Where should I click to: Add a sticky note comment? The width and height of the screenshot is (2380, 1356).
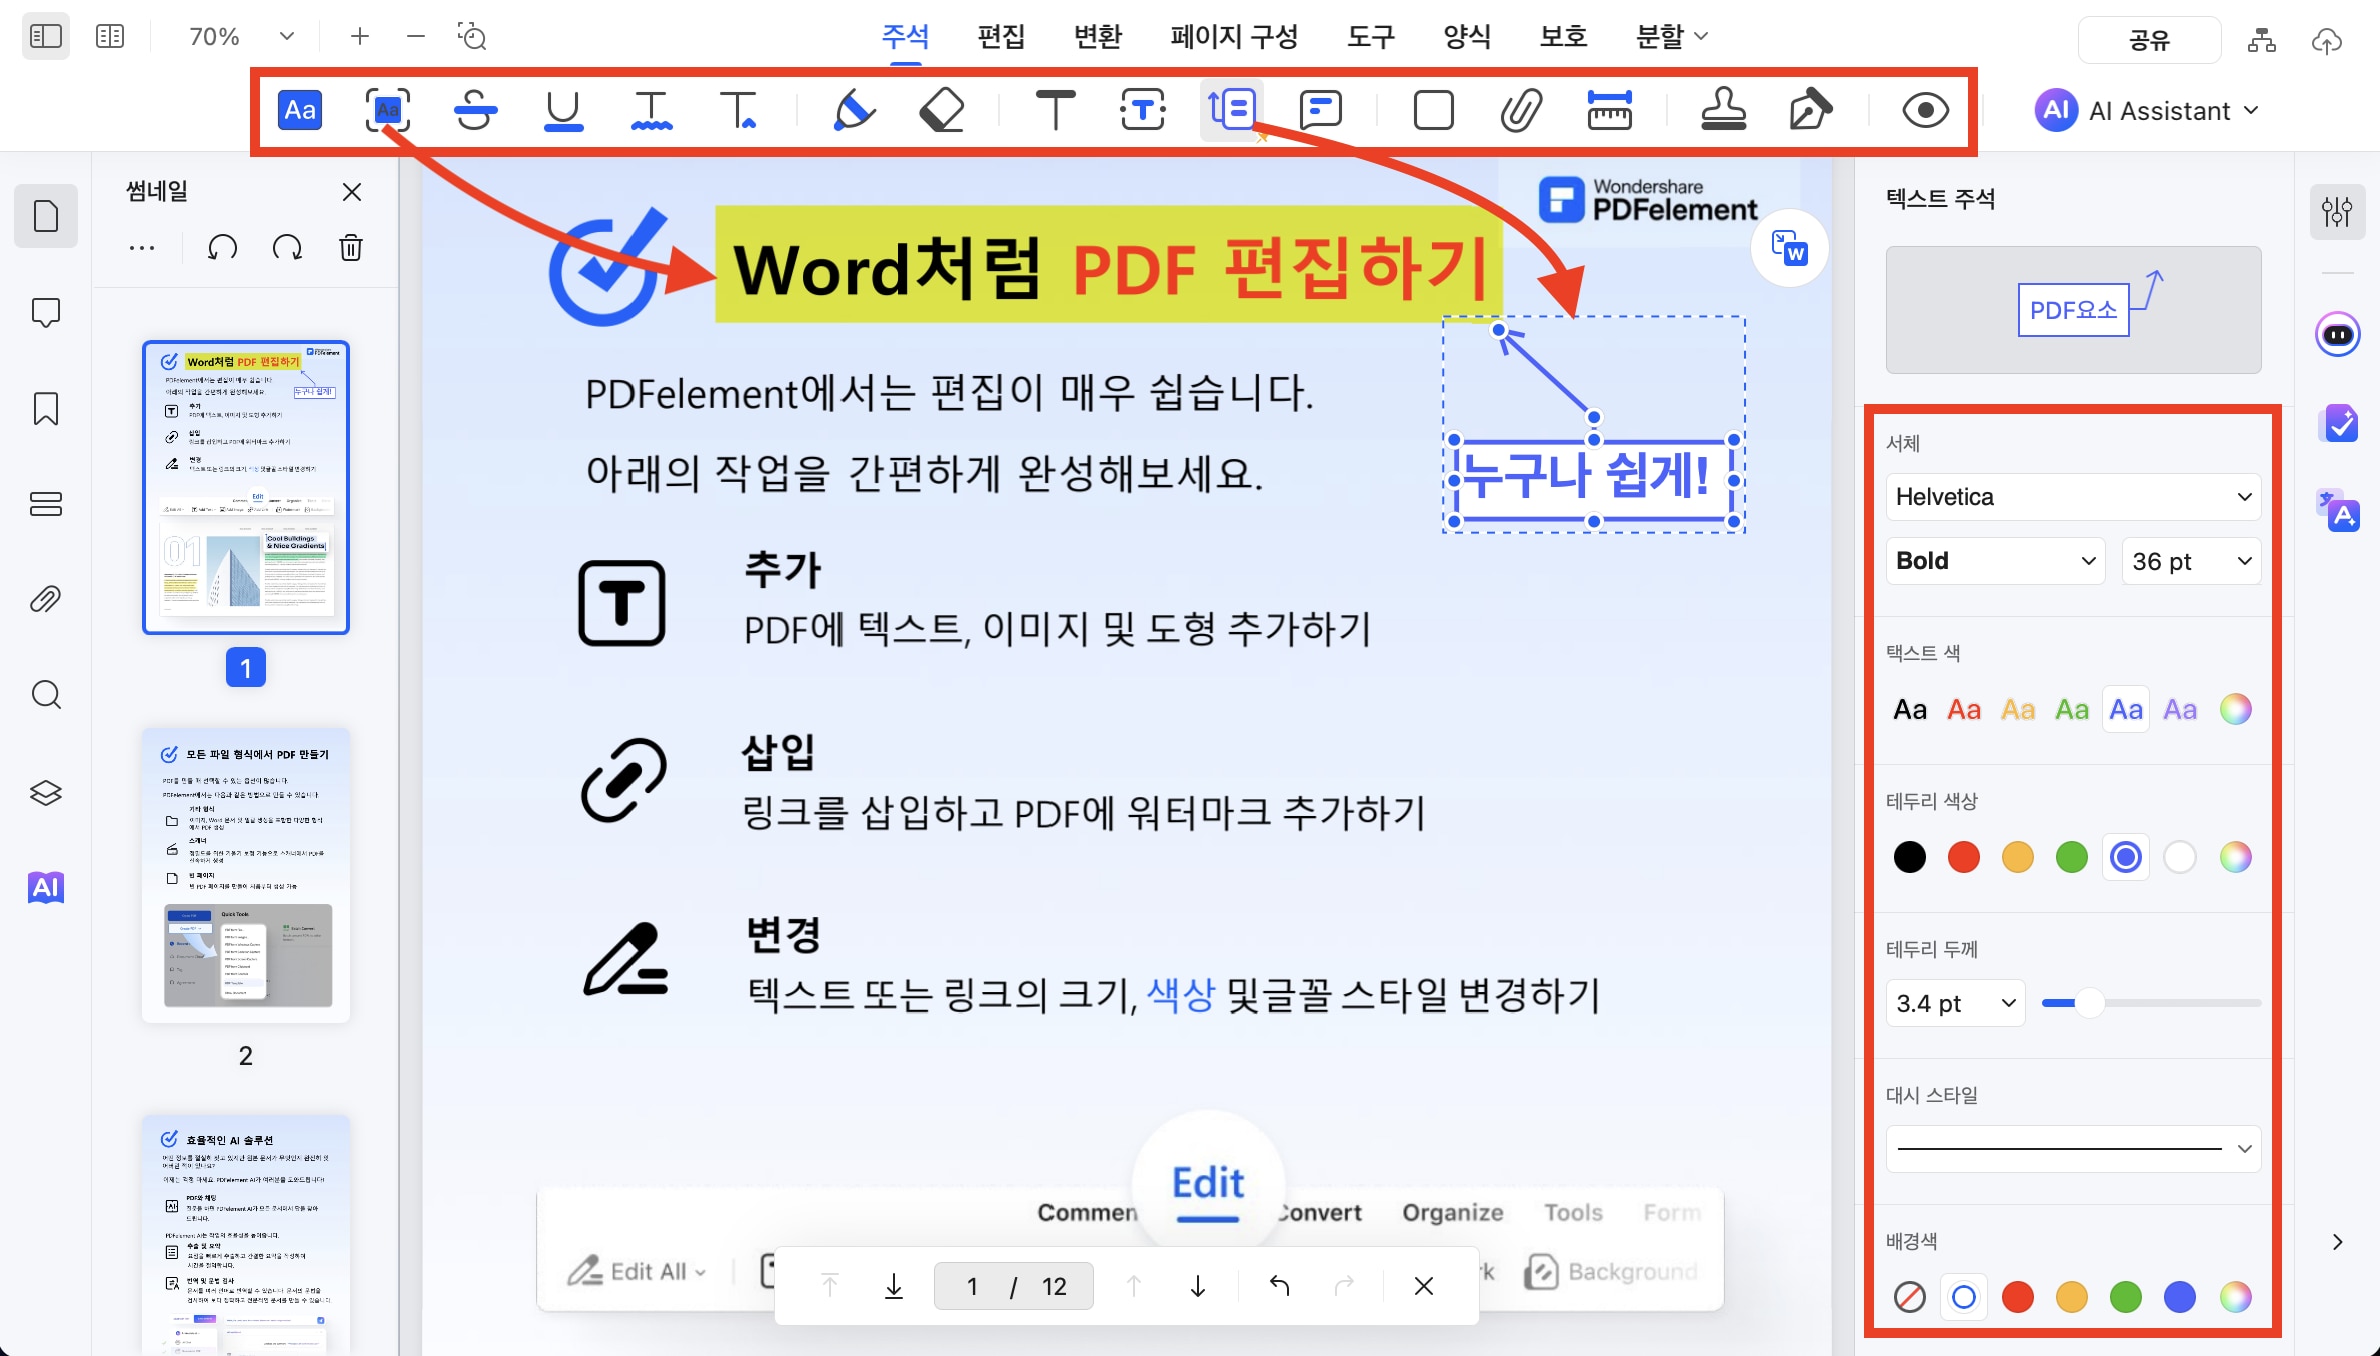click(1320, 110)
